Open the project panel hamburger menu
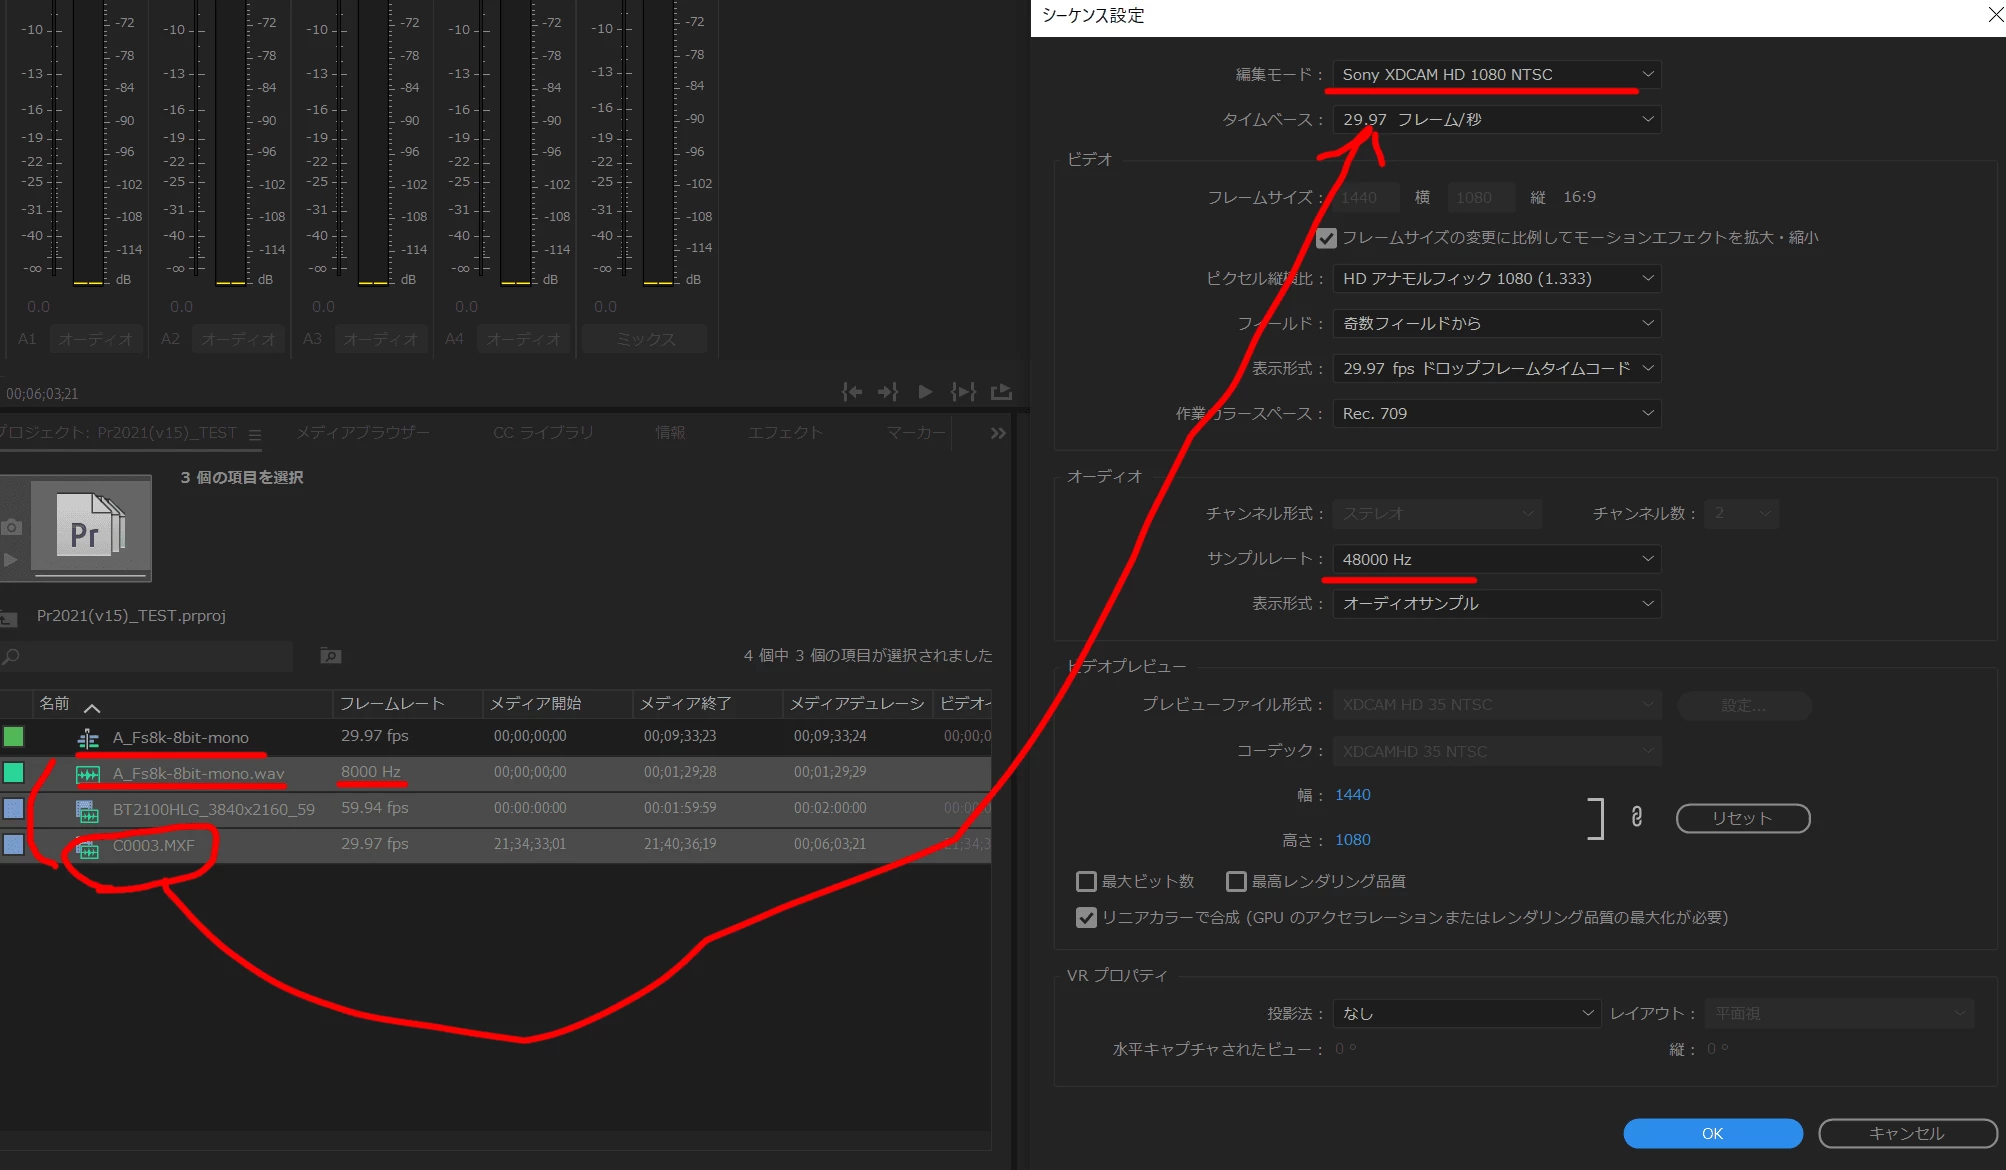This screenshot has width=2006, height=1170. 255,434
